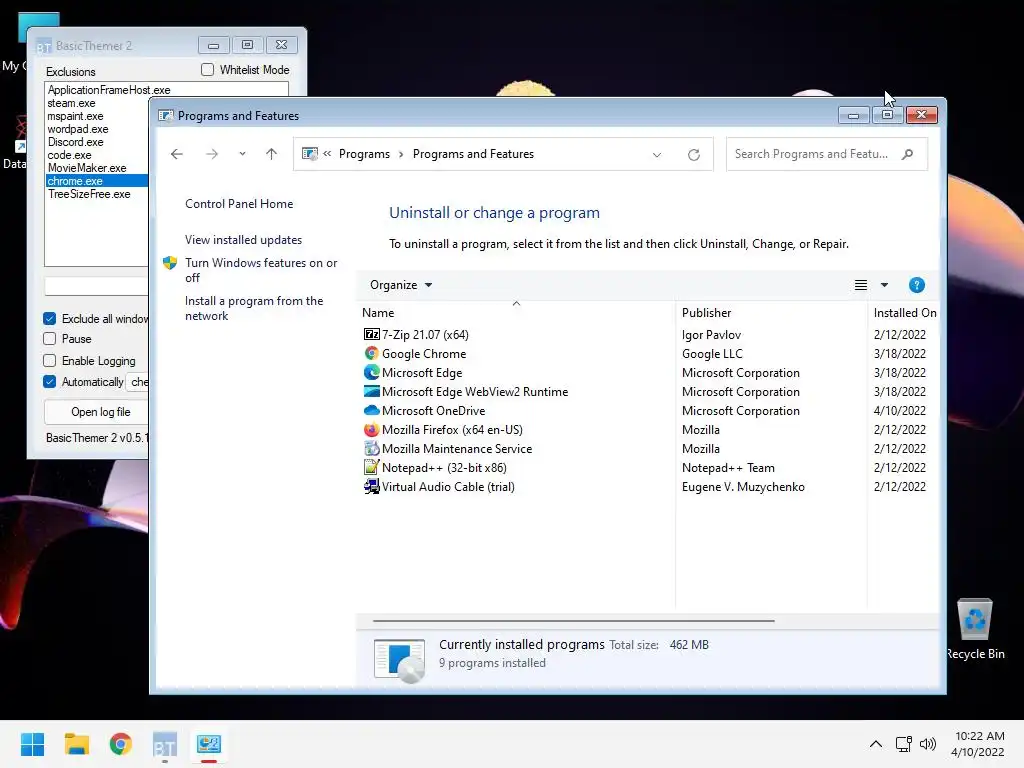Open help with the blue question icon
This screenshot has height=768, width=1024.
pos(916,285)
